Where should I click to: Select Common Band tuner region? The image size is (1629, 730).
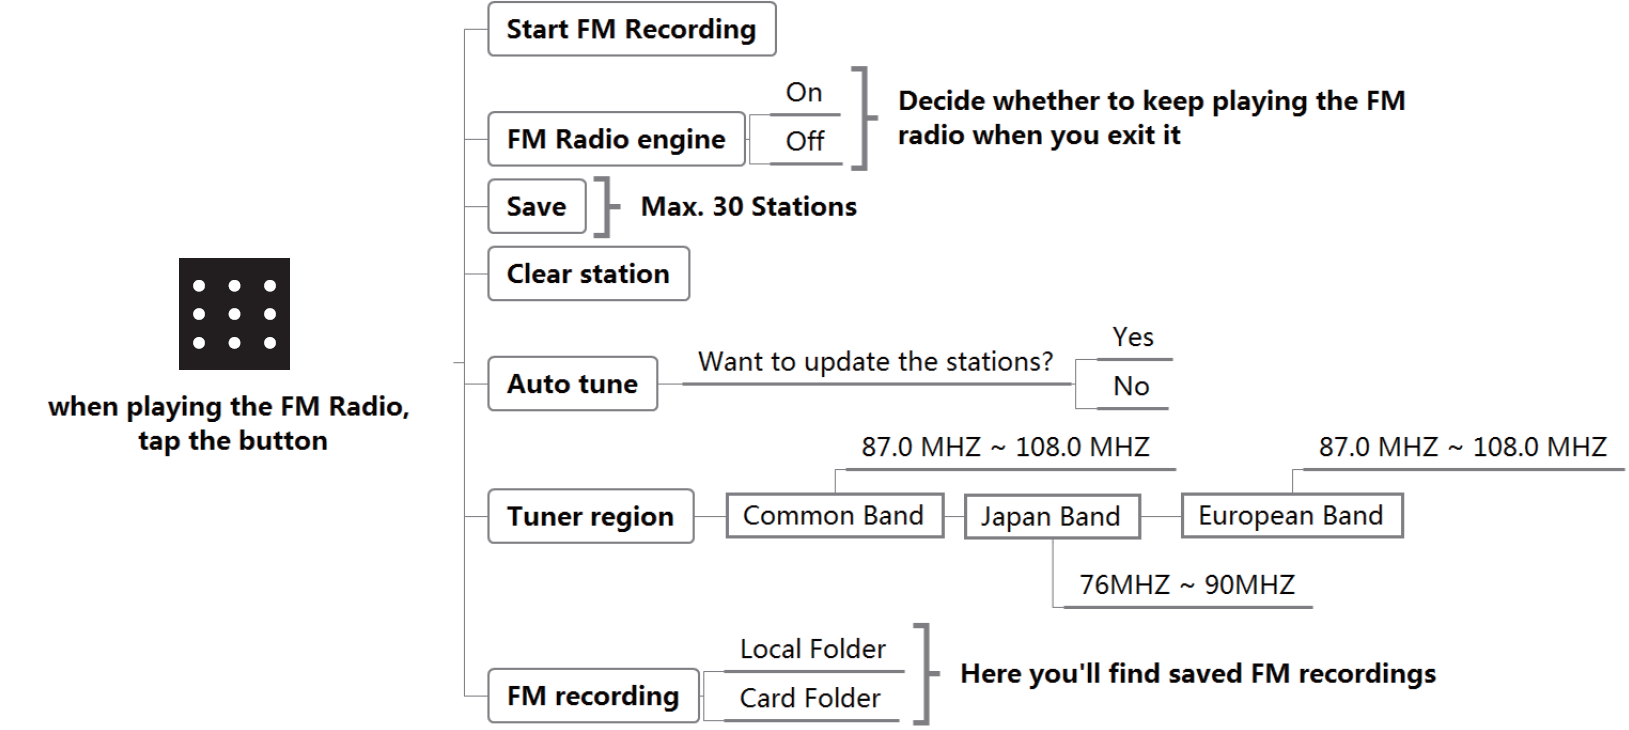tap(833, 516)
